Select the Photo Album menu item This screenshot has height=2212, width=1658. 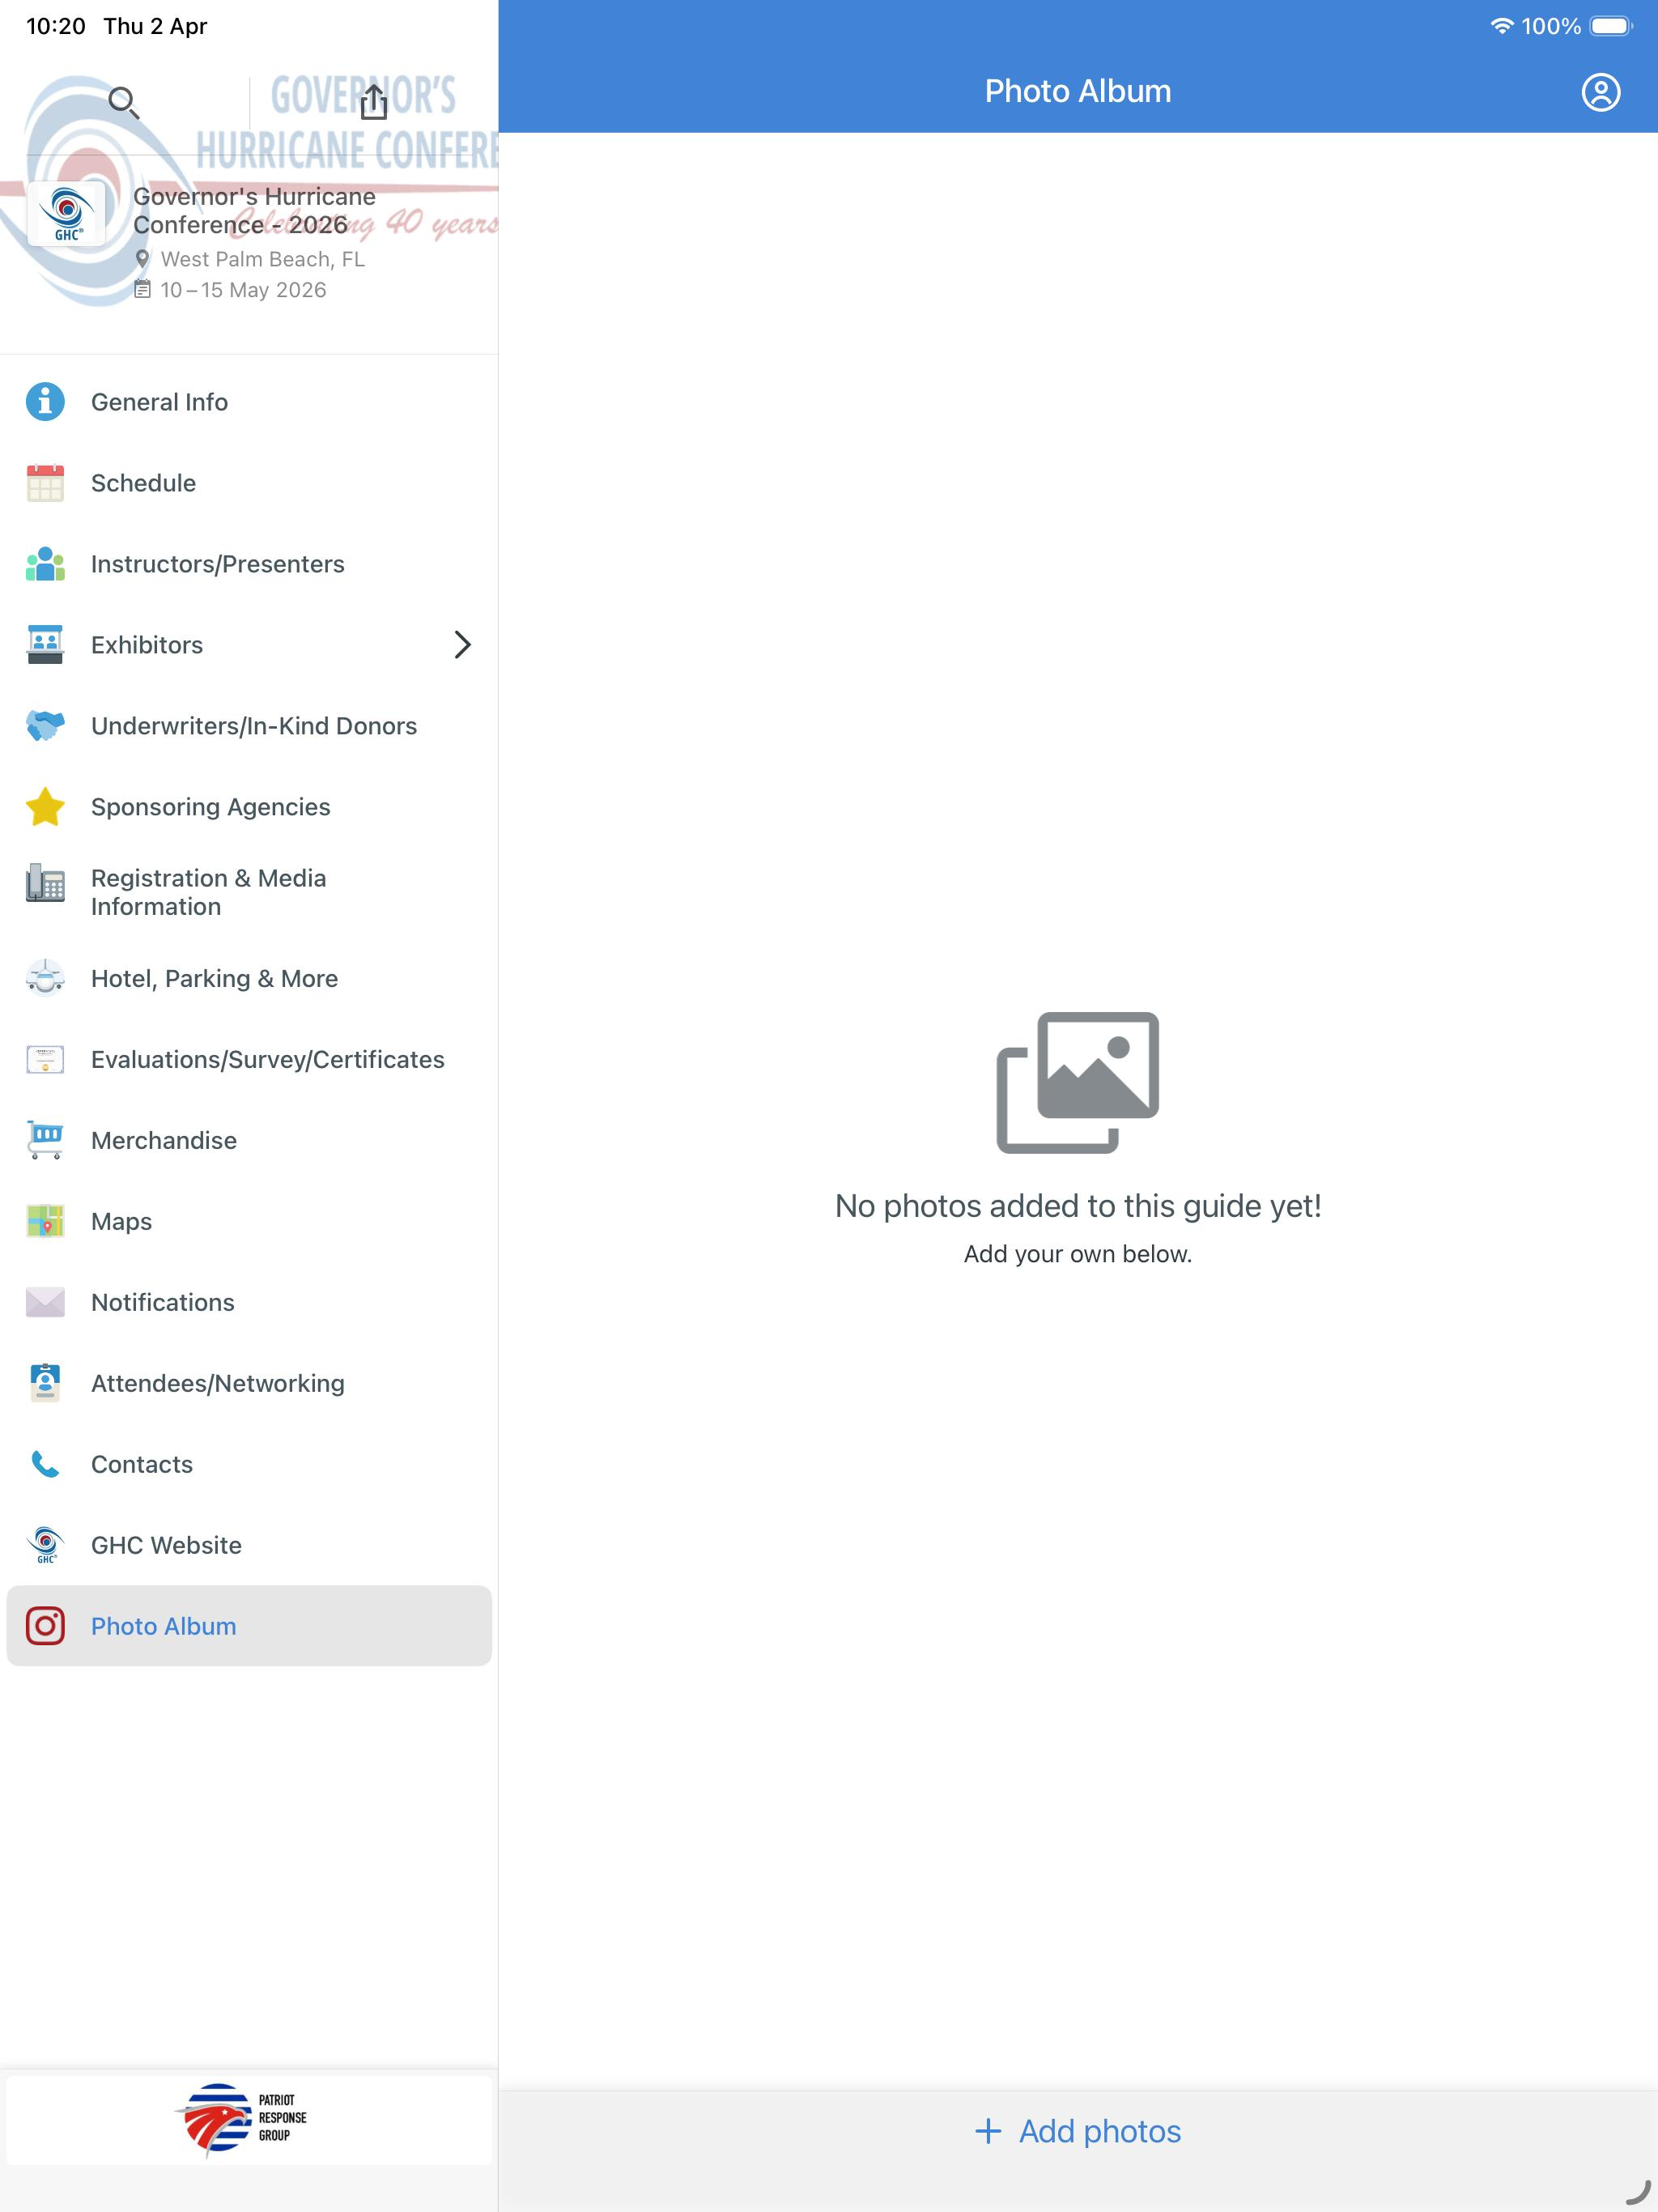249,1626
